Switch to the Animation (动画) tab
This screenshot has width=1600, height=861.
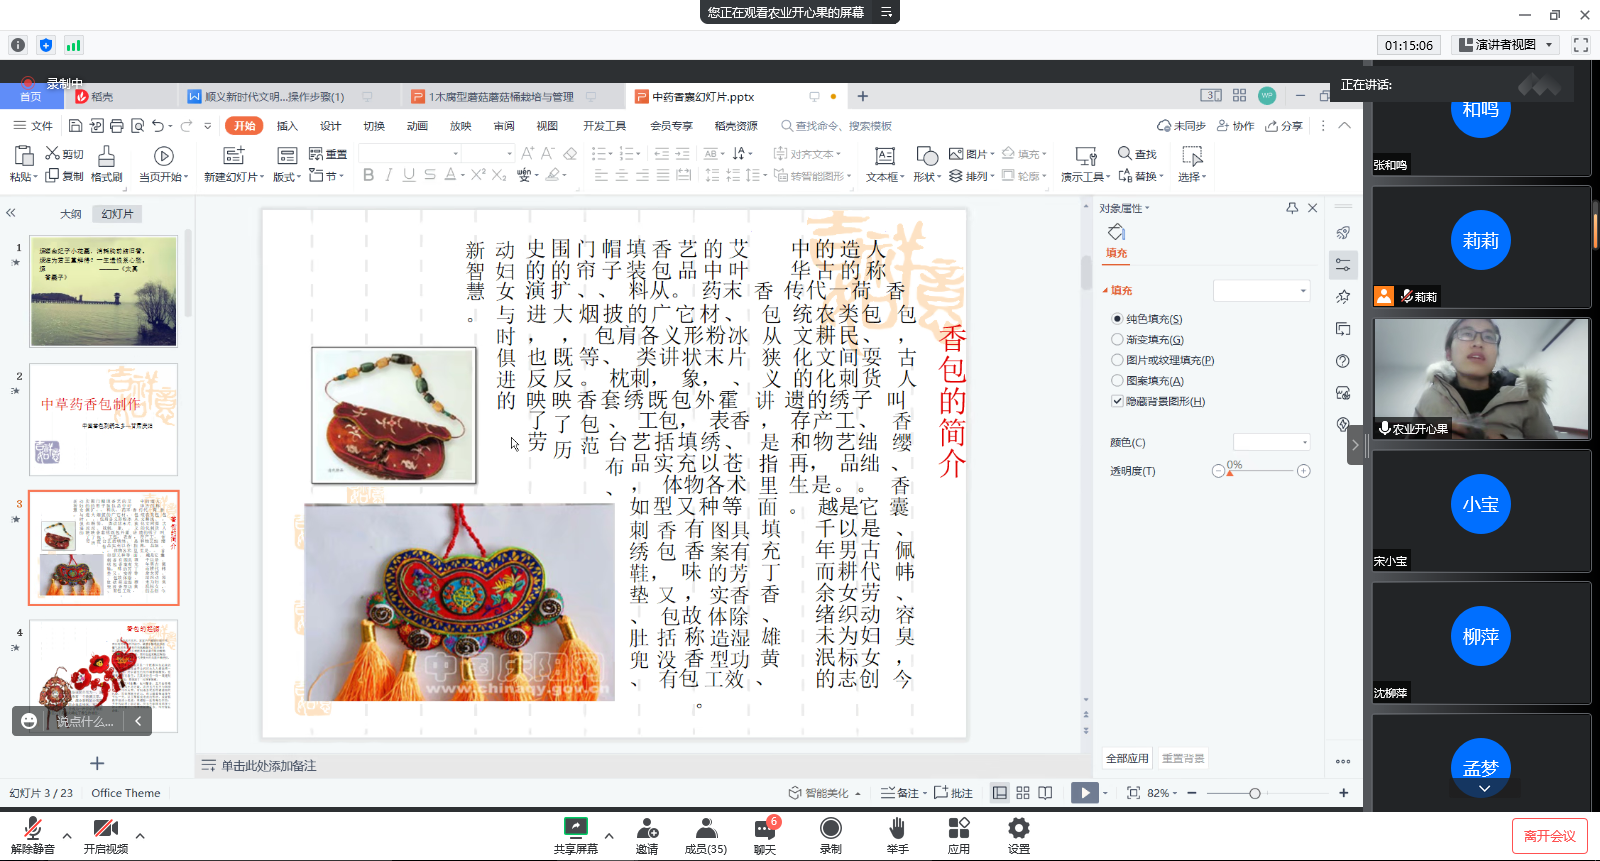pyautogui.click(x=417, y=126)
